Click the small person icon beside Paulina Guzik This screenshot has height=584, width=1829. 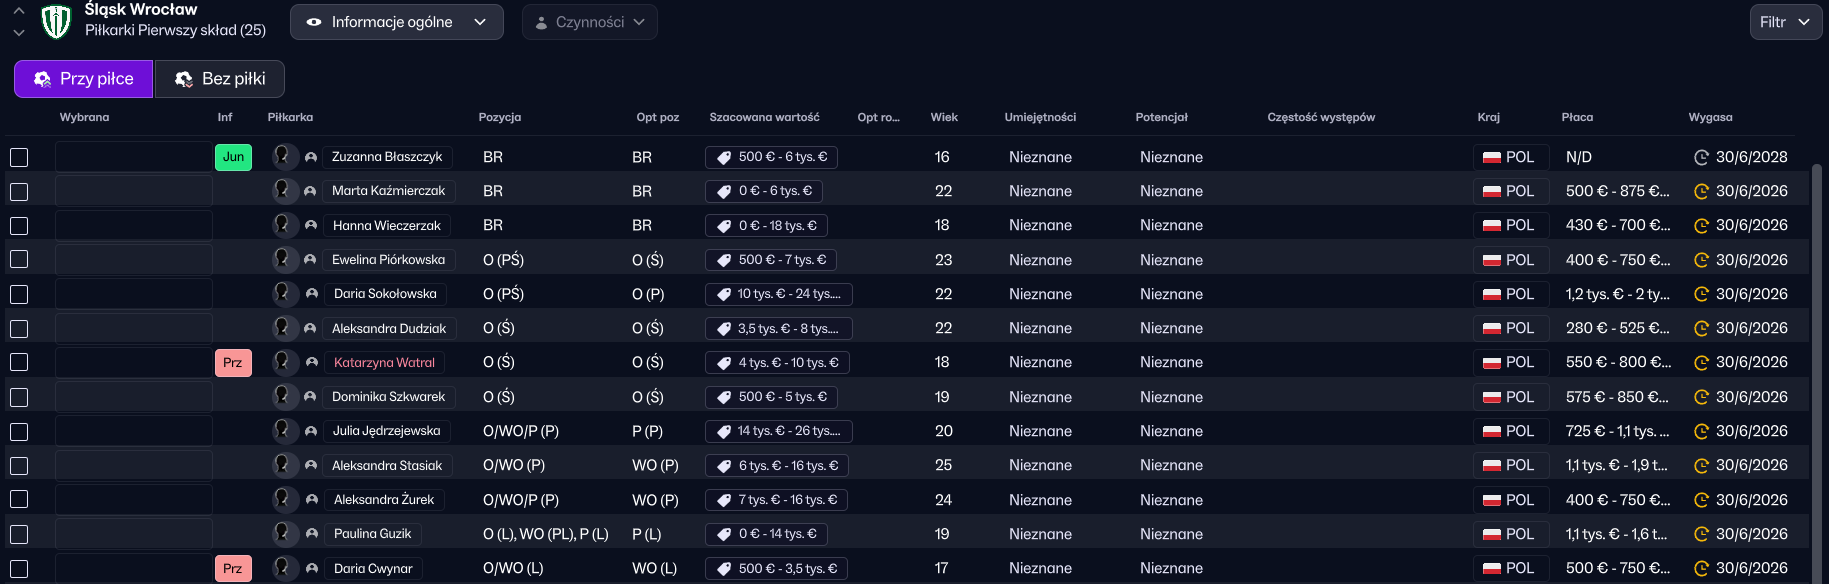[x=311, y=534]
